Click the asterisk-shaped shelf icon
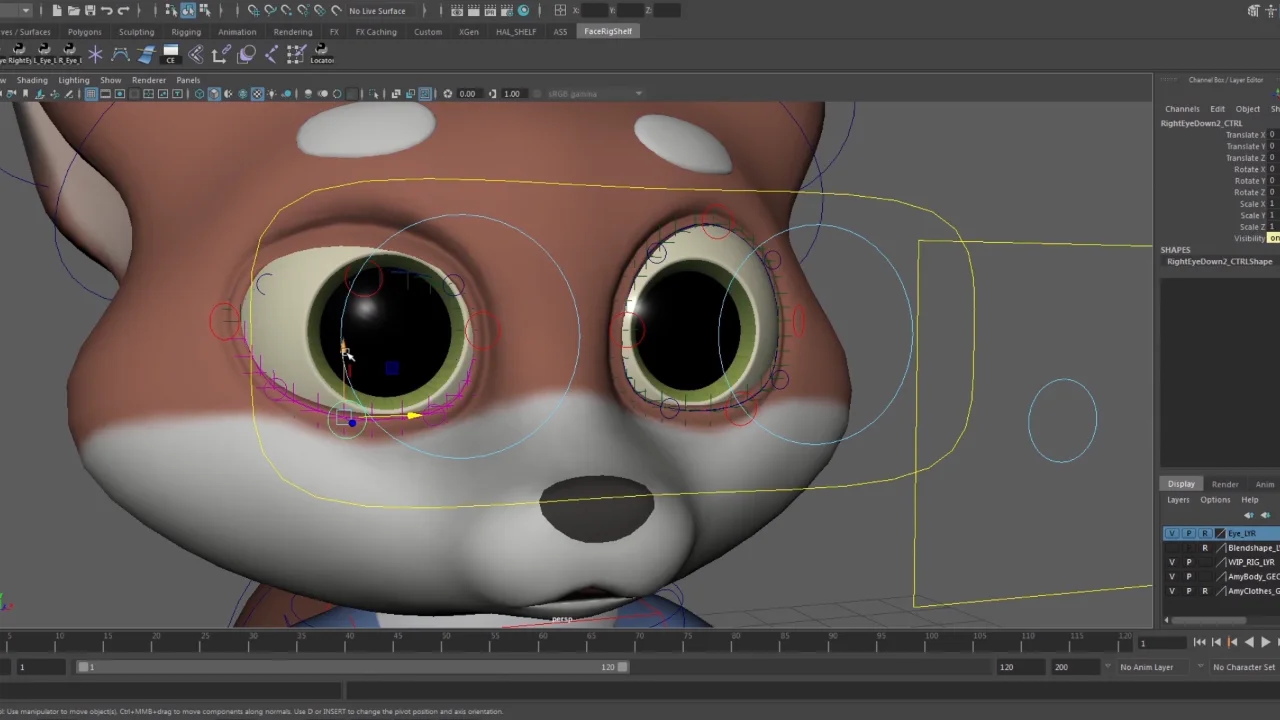This screenshot has width=1280, height=720. pos(95,54)
